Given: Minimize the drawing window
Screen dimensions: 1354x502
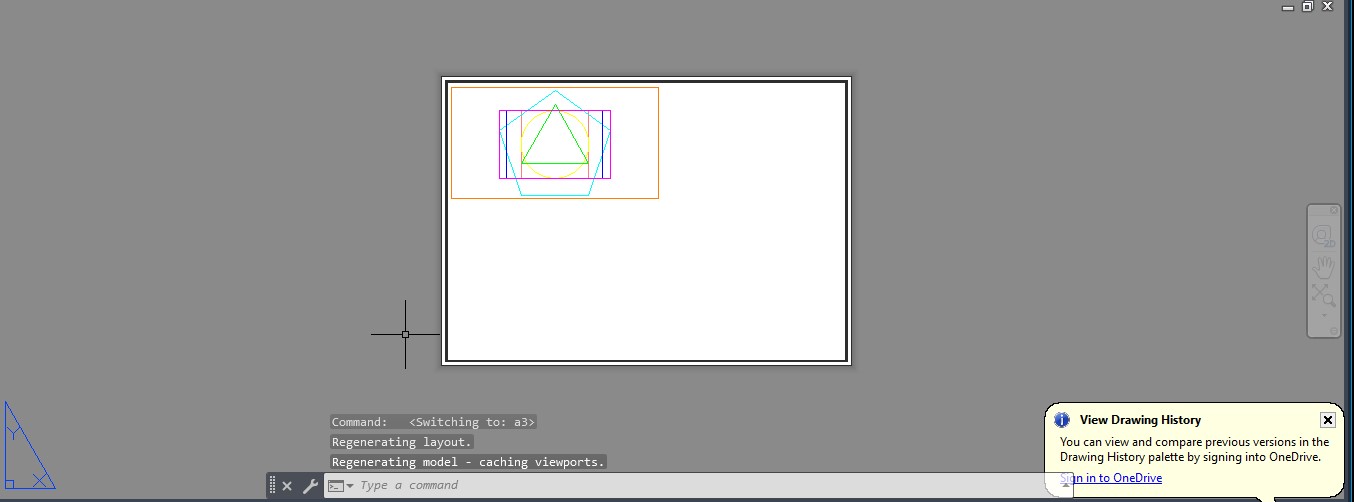Looking at the screenshot, I should coord(1288,6).
